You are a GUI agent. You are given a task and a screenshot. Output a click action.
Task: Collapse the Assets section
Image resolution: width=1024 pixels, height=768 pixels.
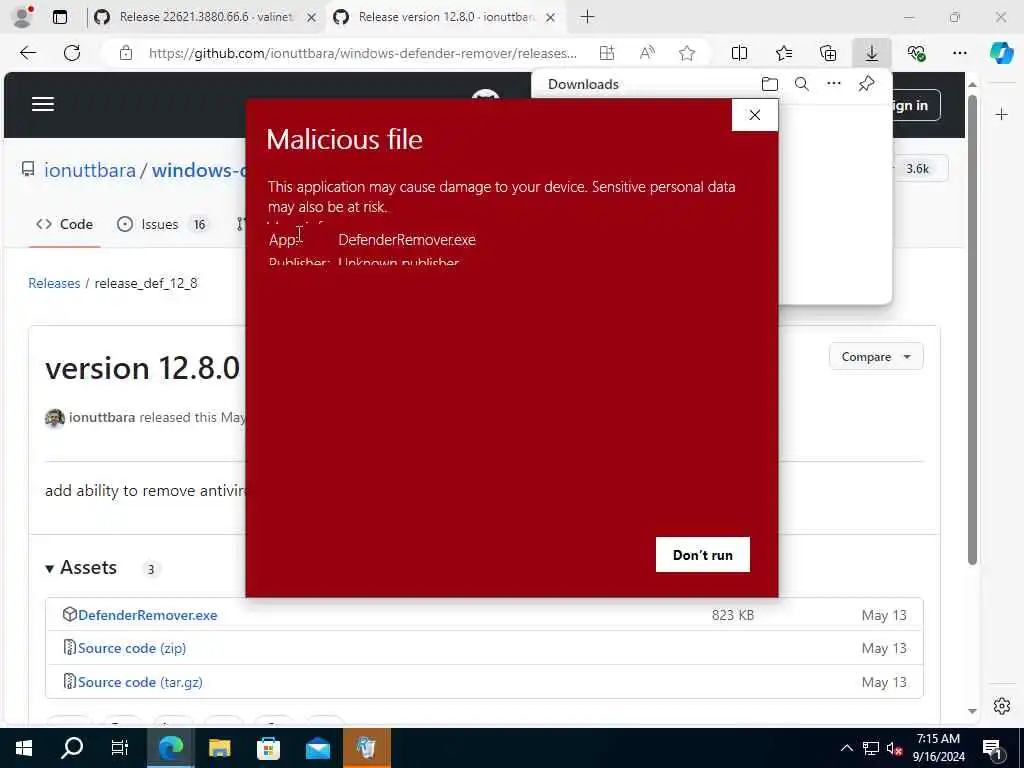(x=81, y=568)
